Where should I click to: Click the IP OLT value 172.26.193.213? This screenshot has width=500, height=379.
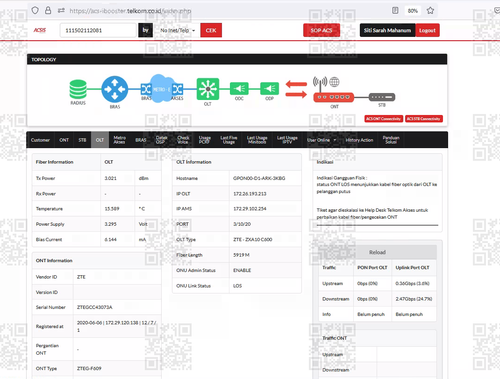coord(250,194)
